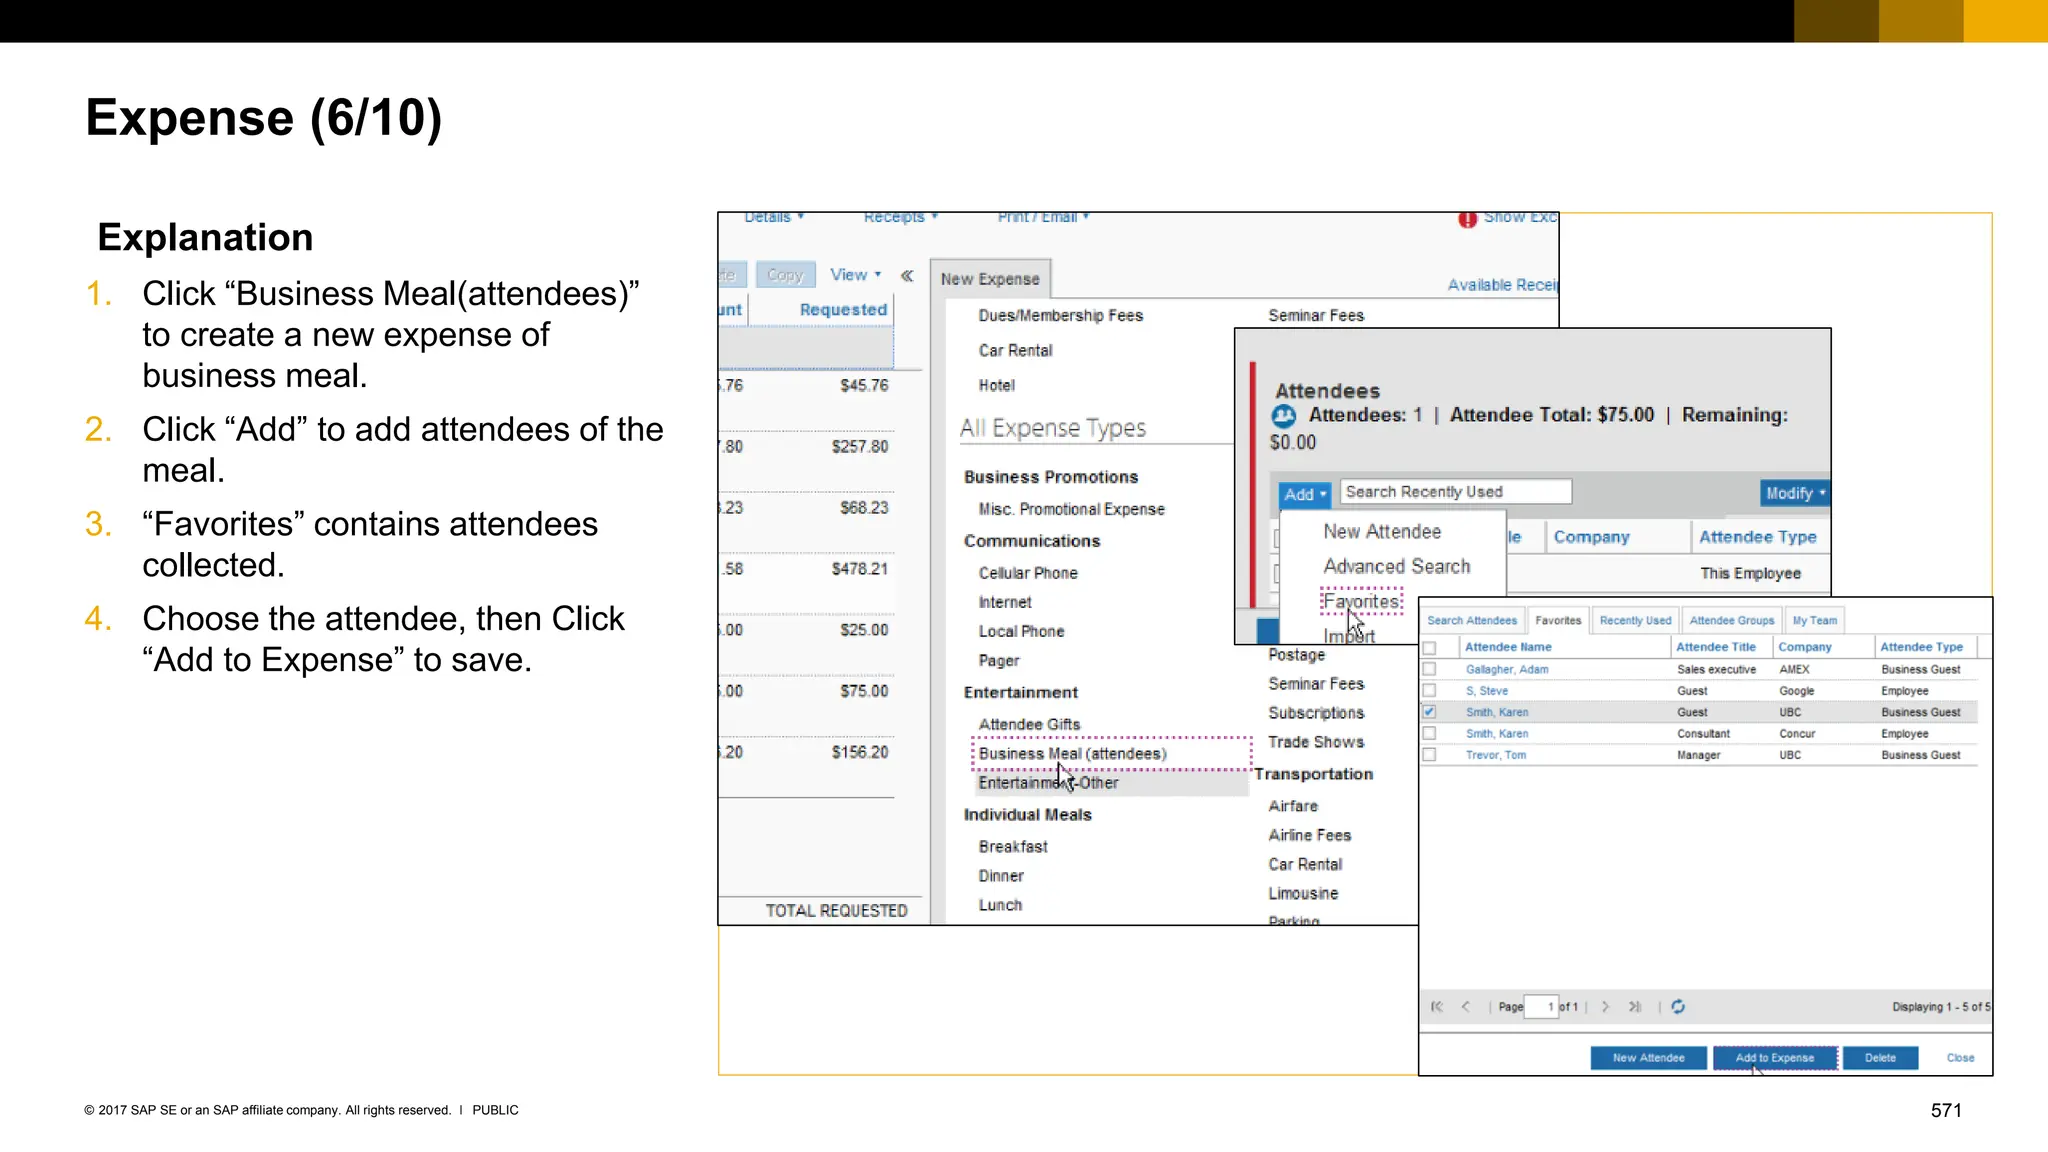
Task: Choose New Attendee from Add menu
Action: click(x=1382, y=532)
